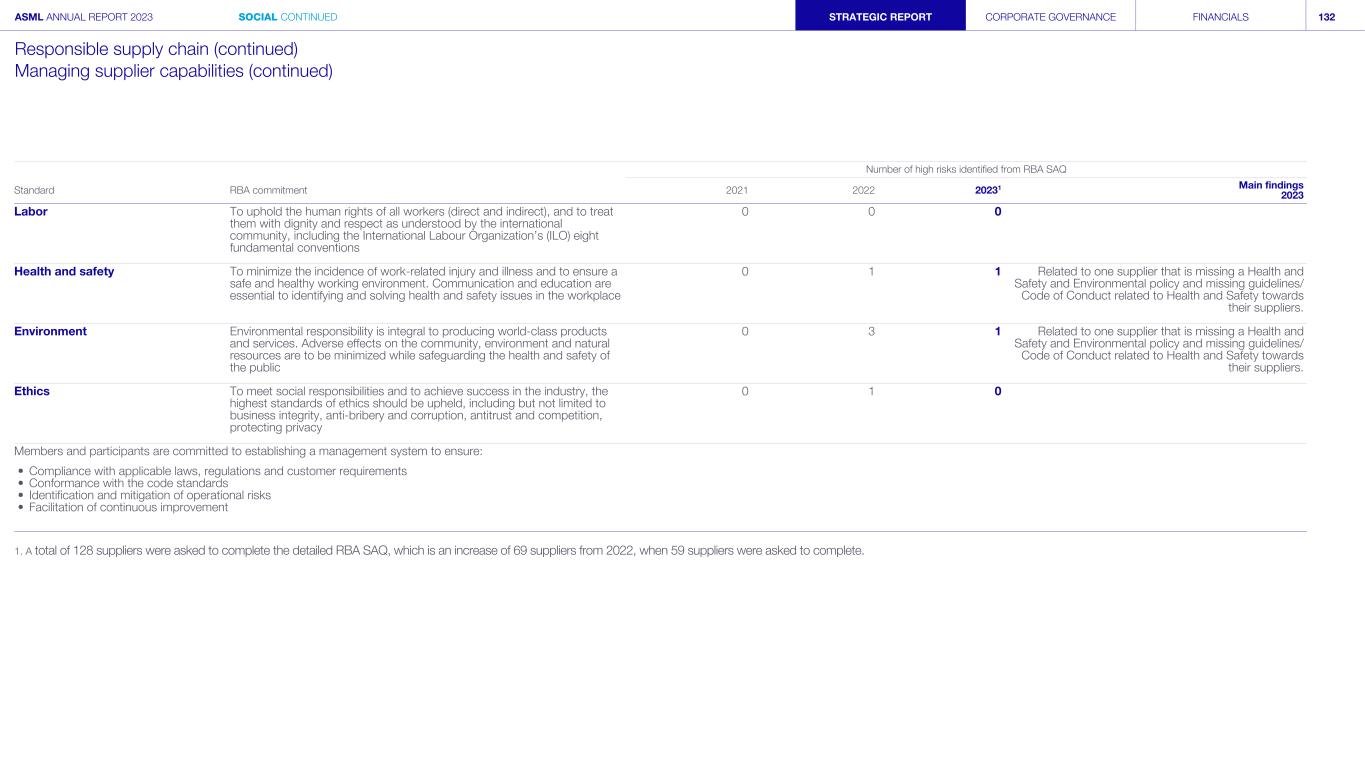Switch to the Corporate Governance tab
This screenshot has height=769, width=1365.
(x=1050, y=17)
